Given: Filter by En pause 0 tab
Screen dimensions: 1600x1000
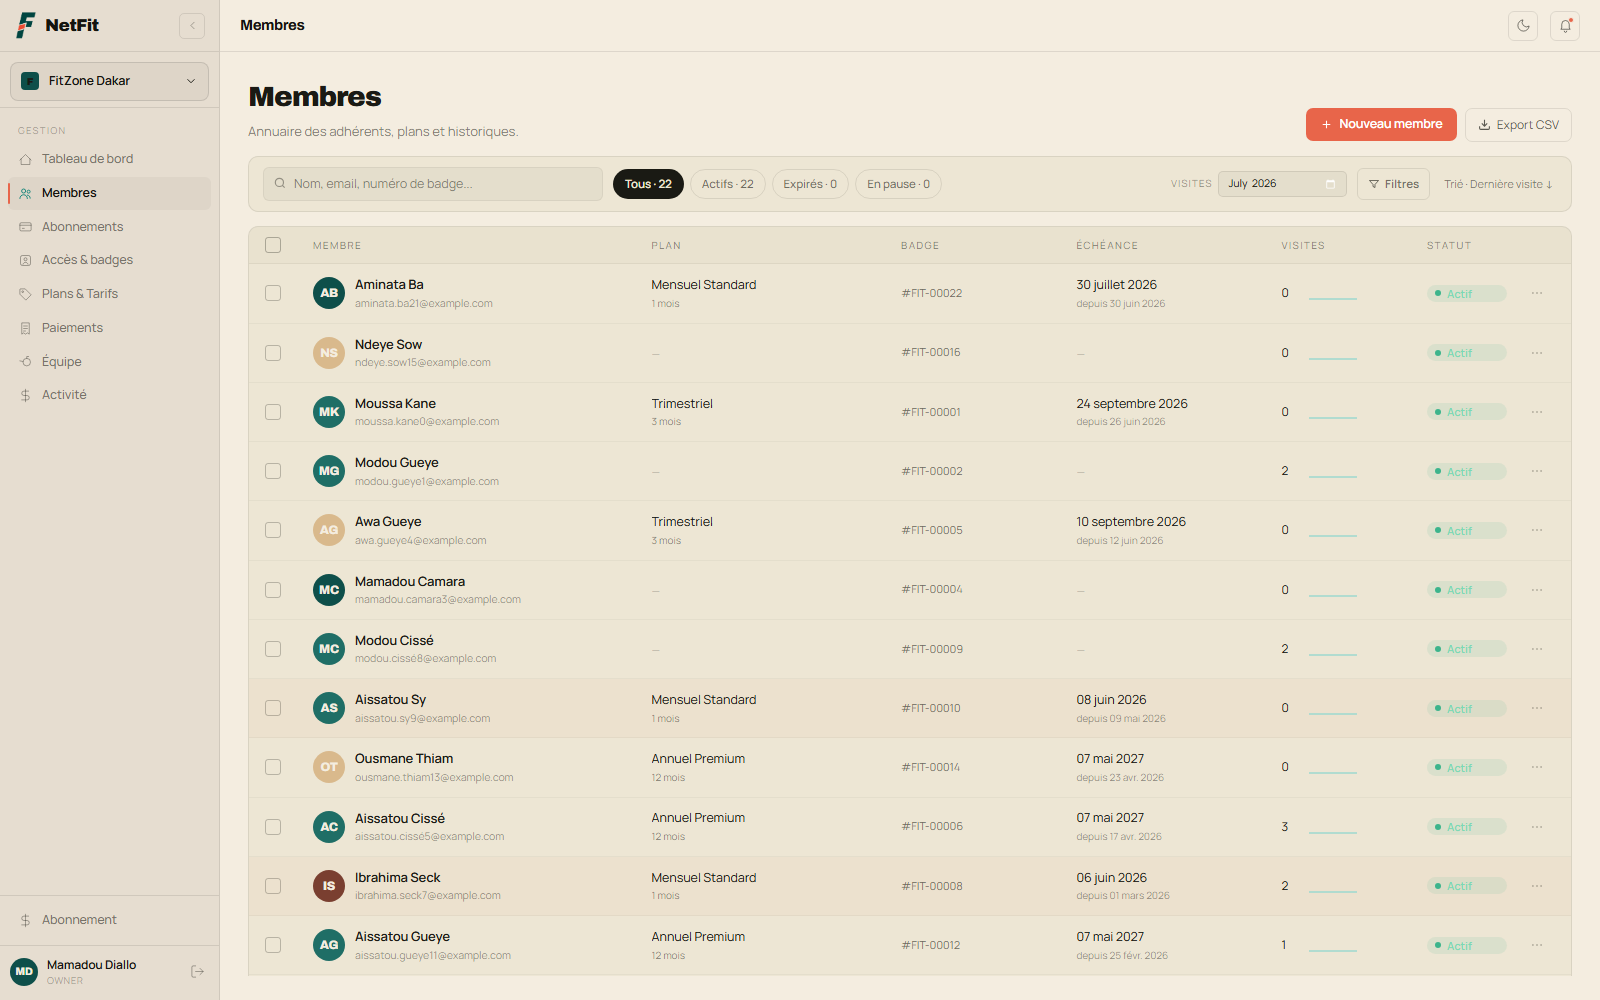Looking at the screenshot, I should pyautogui.click(x=898, y=184).
